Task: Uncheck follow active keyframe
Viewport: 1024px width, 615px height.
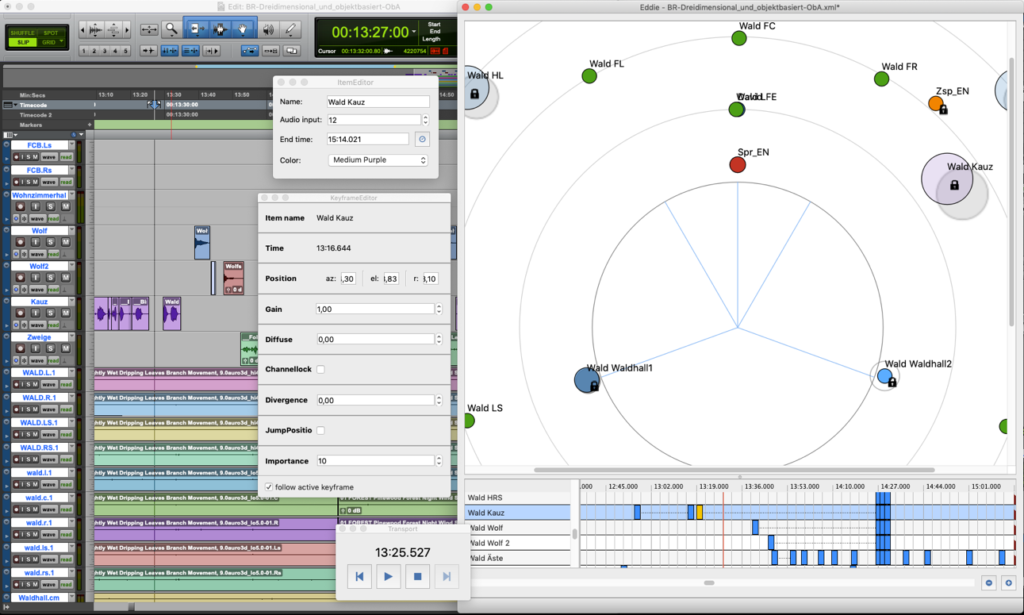Action: click(268, 486)
